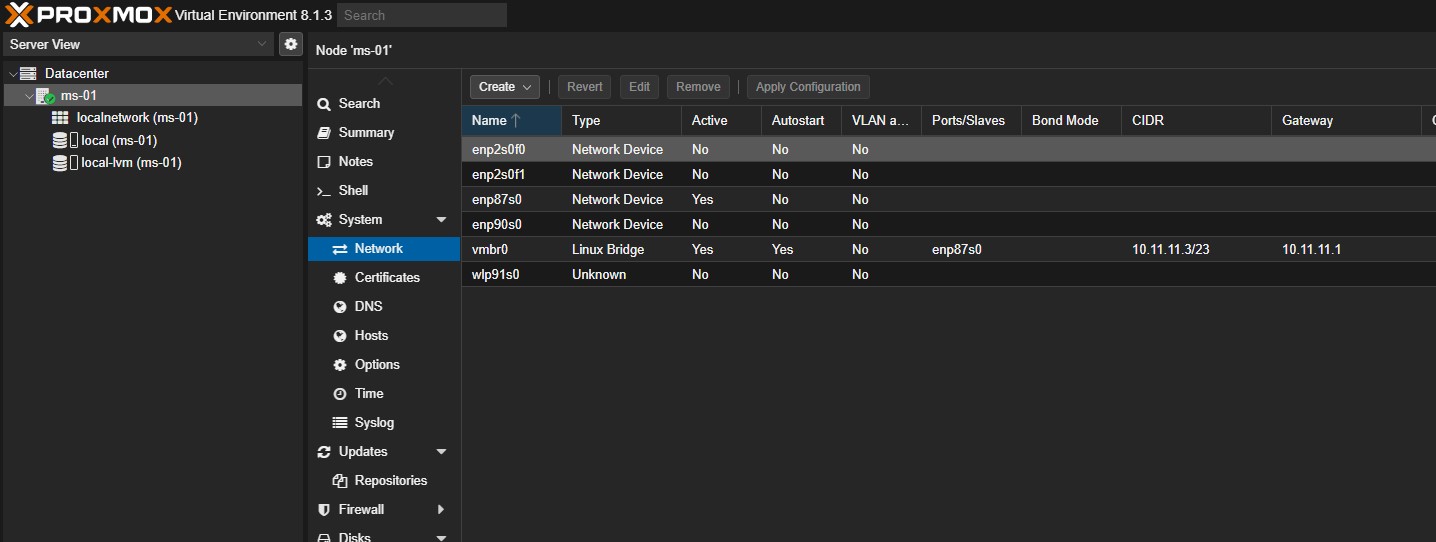Viewport: 1436px width, 542px height.
Task: Click the gear icon beside Server View
Action: click(x=290, y=44)
